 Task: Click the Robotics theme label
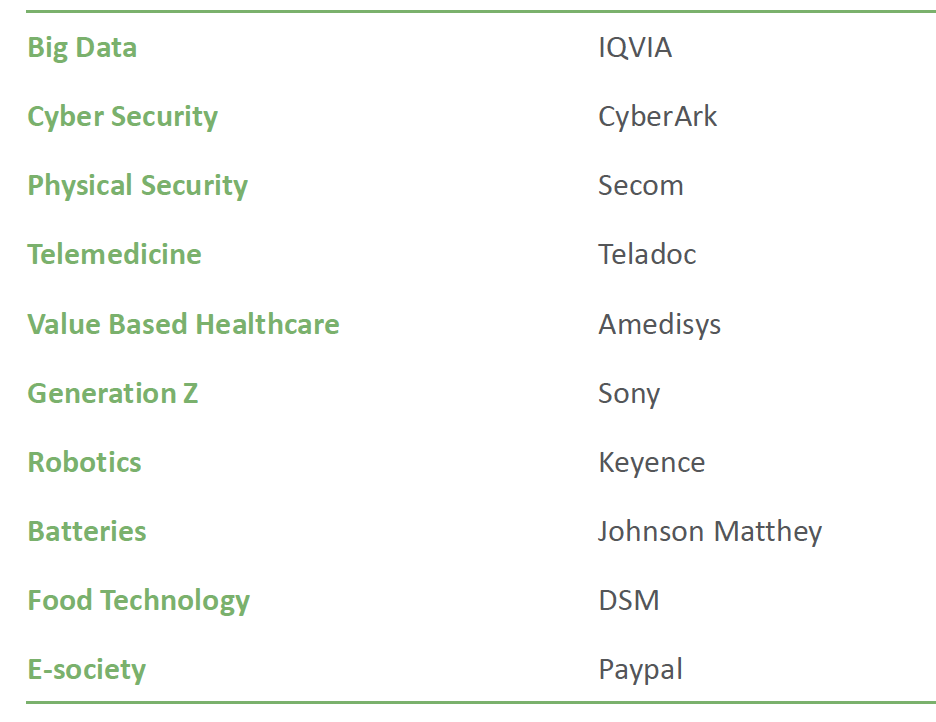tap(84, 462)
